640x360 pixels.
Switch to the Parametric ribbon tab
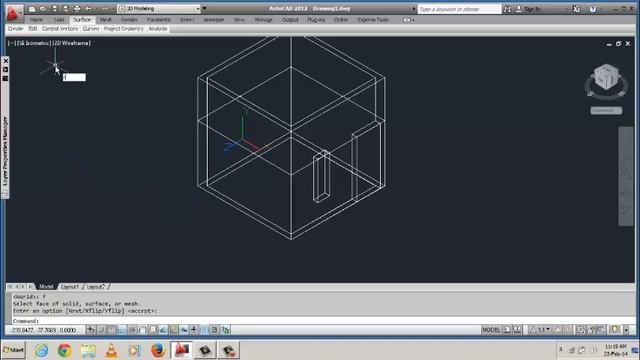click(159, 20)
